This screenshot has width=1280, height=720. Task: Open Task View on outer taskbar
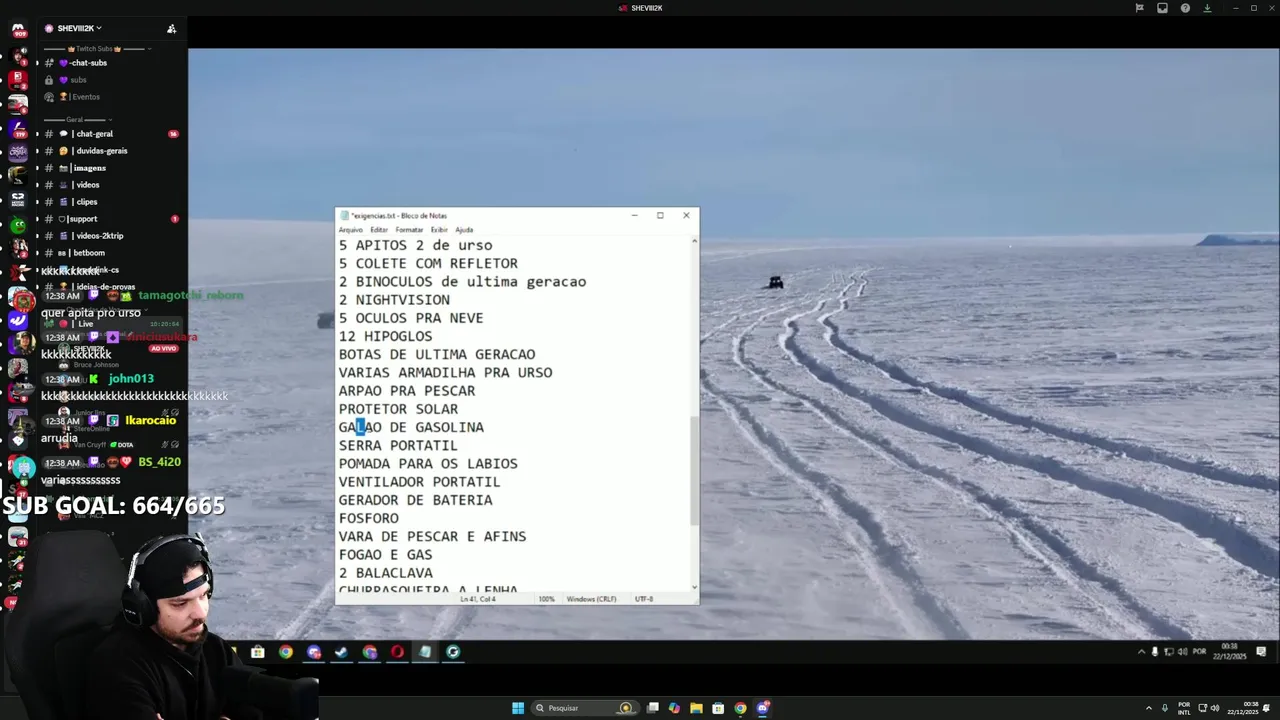coord(653,708)
